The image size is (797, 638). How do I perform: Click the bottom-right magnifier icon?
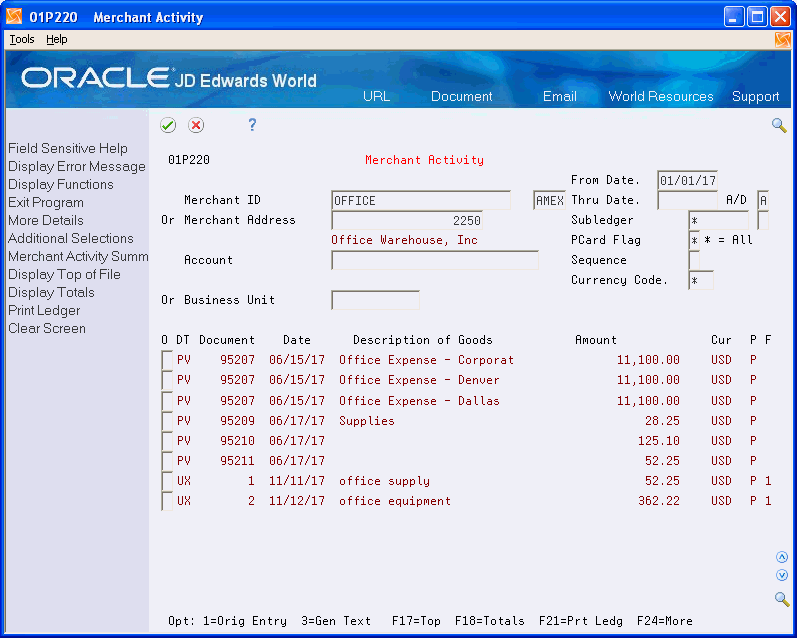[782, 599]
